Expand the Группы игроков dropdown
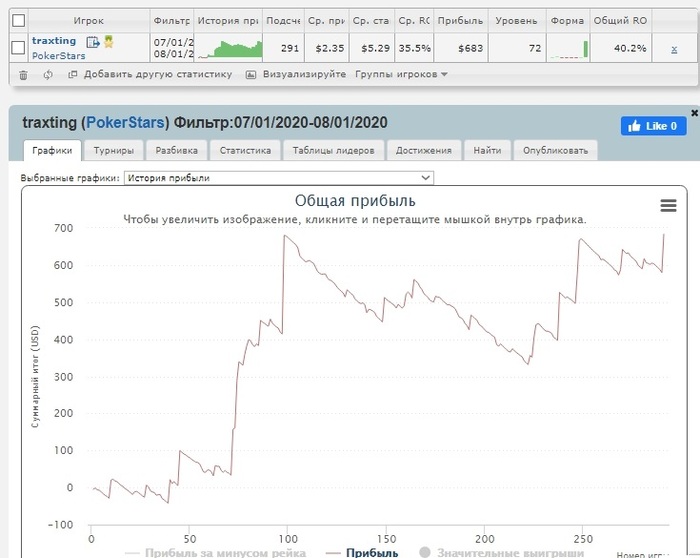 401,74
